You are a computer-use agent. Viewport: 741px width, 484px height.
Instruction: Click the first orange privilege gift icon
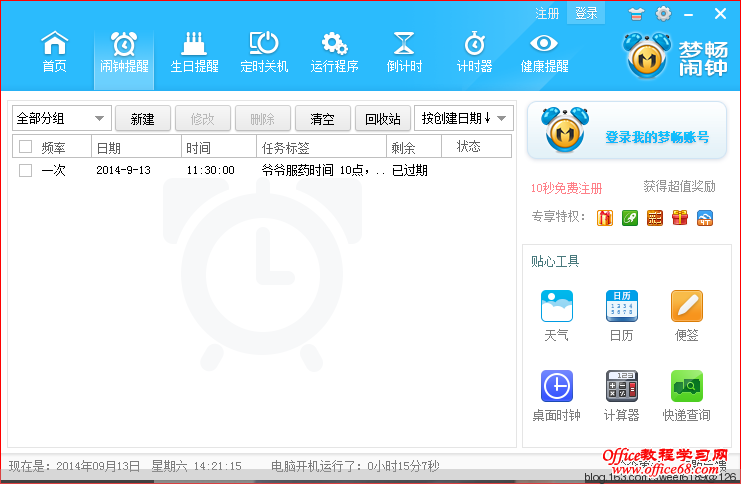pyautogui.click(x=605, y=218)
